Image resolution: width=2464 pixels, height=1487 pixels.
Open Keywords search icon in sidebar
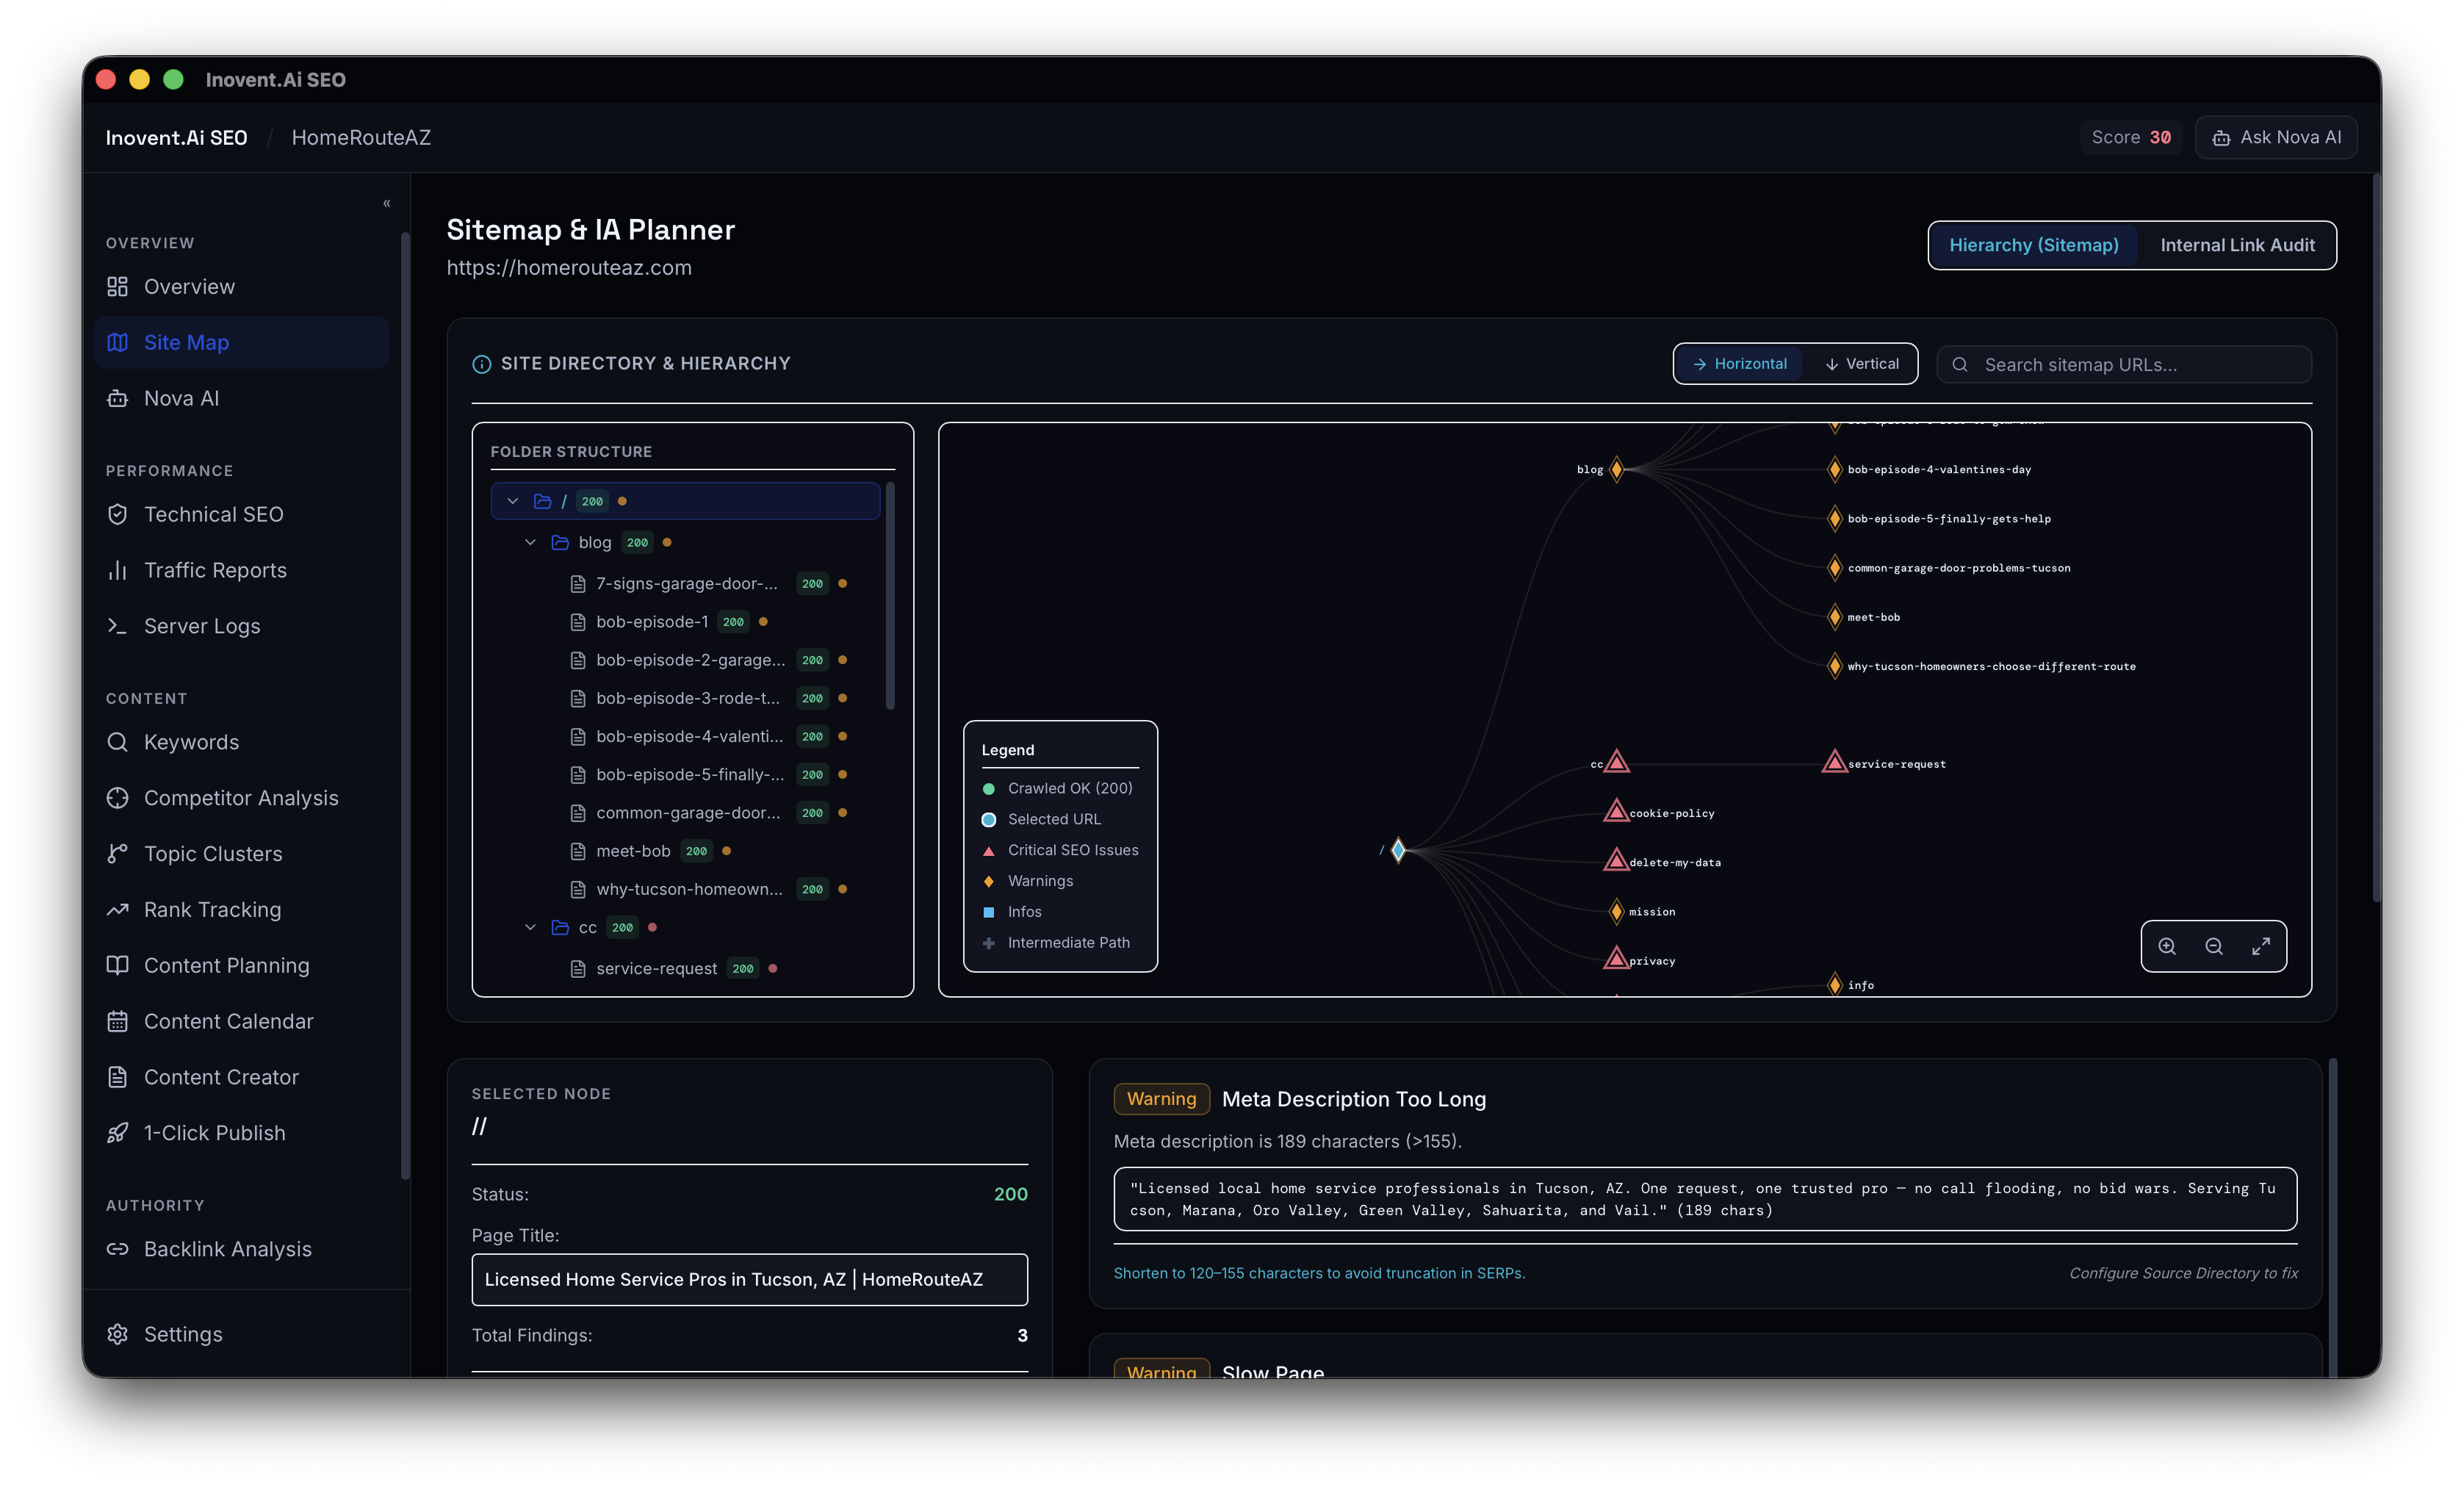click(117, 742)
